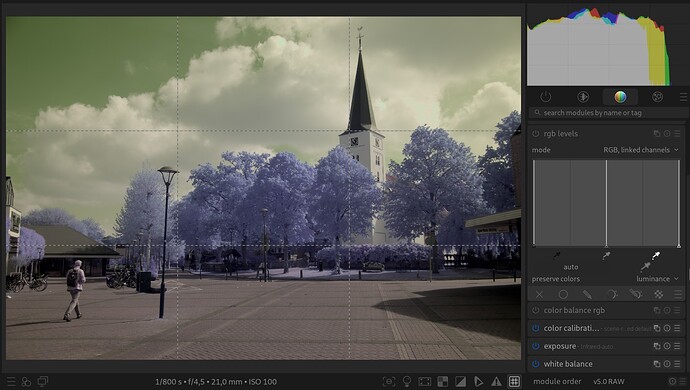Expand the exposure module
The width and height of the screenshot is (690, 390).
[x=560, y=346]
